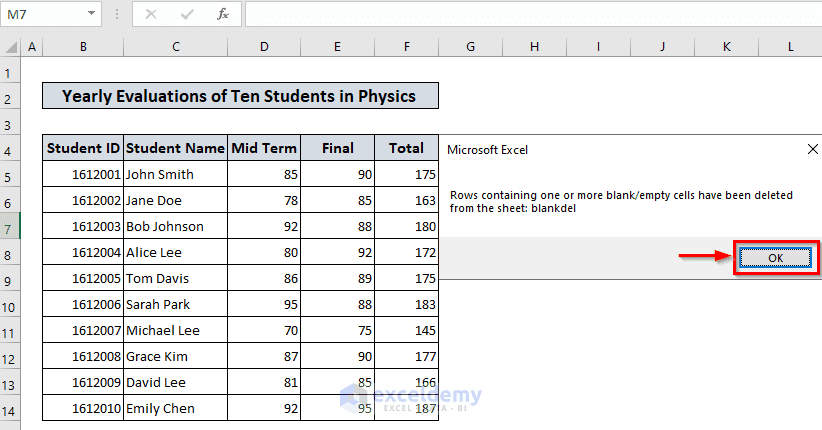Click the Student ID header cell
Viewport: 822px width, 430px height.
(83, 148)
